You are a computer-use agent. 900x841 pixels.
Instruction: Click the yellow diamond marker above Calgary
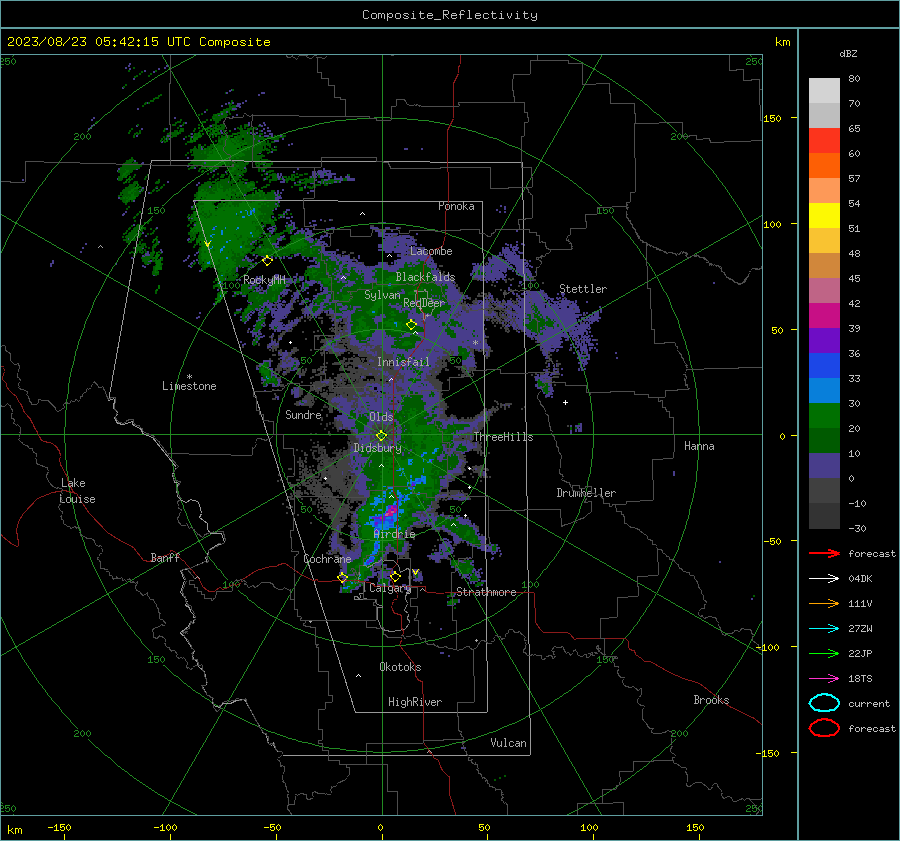click(x=395, y=576)
